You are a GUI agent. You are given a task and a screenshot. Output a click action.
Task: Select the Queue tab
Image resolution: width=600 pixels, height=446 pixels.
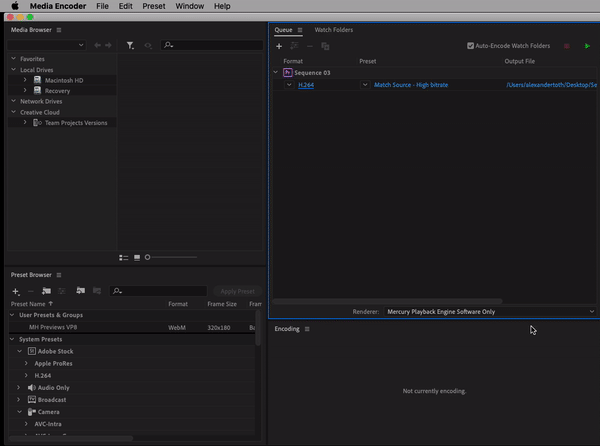(283, 30)
